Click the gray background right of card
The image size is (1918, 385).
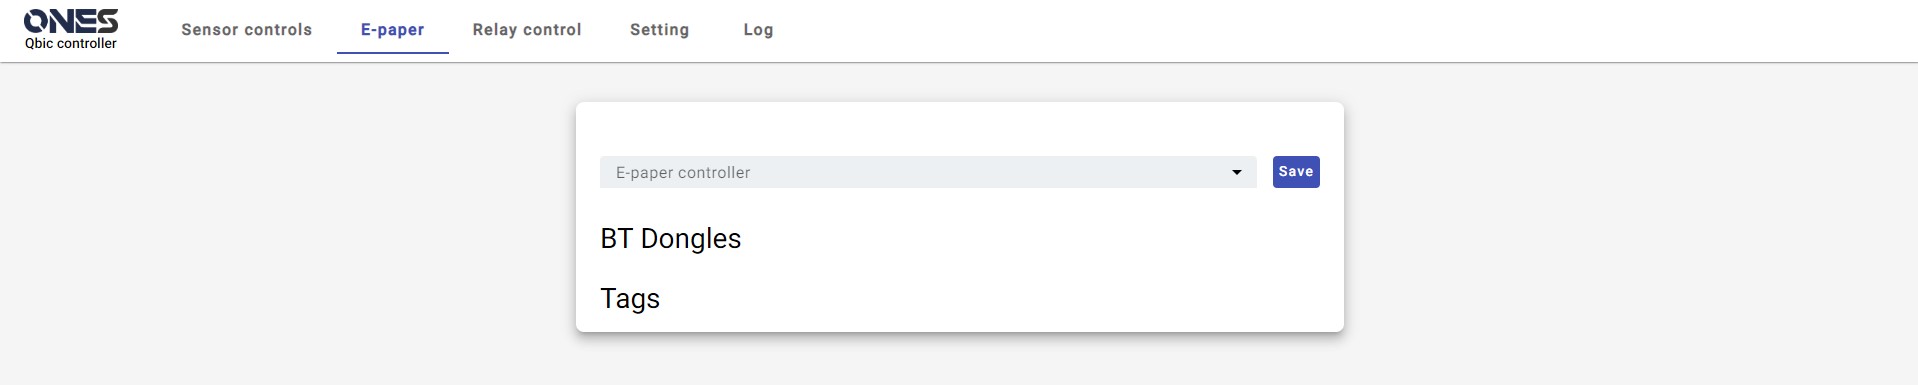click(x=1630, y=220)
